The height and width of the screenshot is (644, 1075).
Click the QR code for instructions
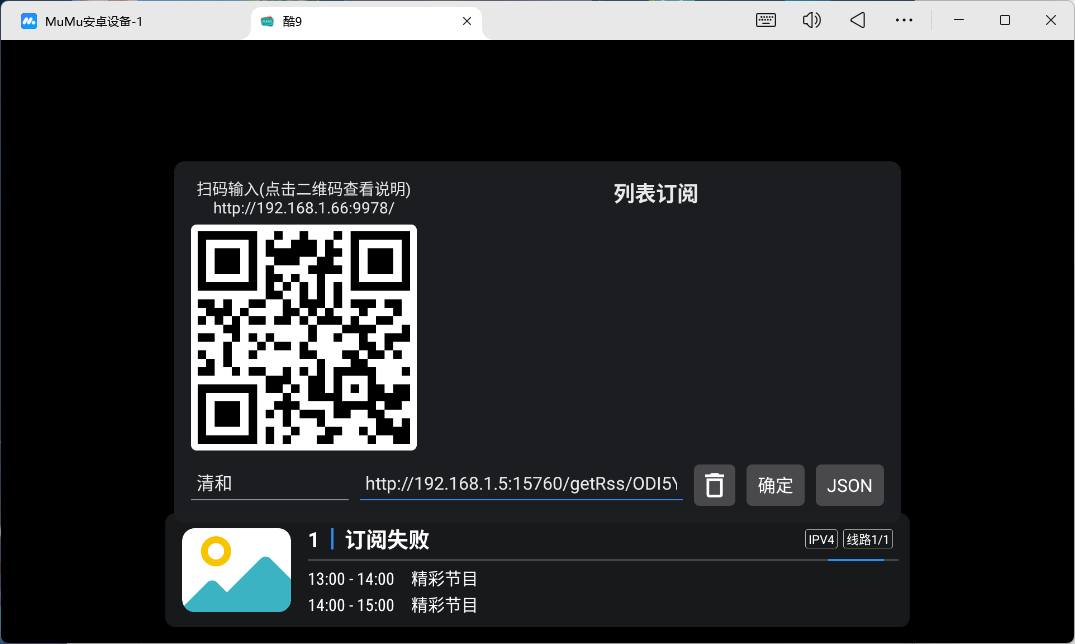304,337
